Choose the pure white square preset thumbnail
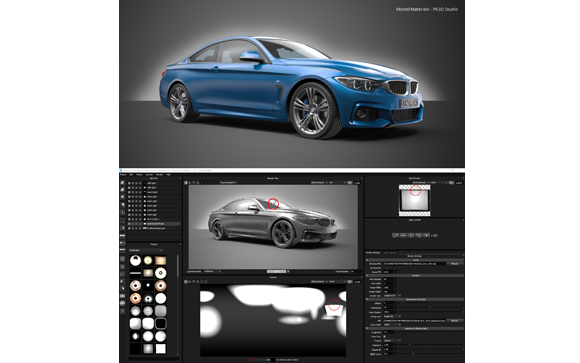 pyautogui.click(x=161, y=349)
